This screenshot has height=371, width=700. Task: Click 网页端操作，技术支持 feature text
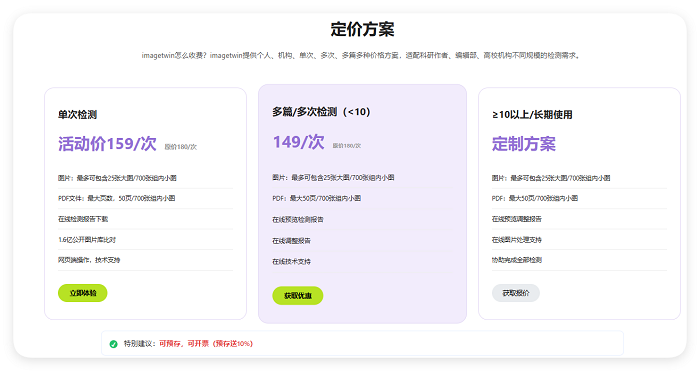click(x=89, y=260)
